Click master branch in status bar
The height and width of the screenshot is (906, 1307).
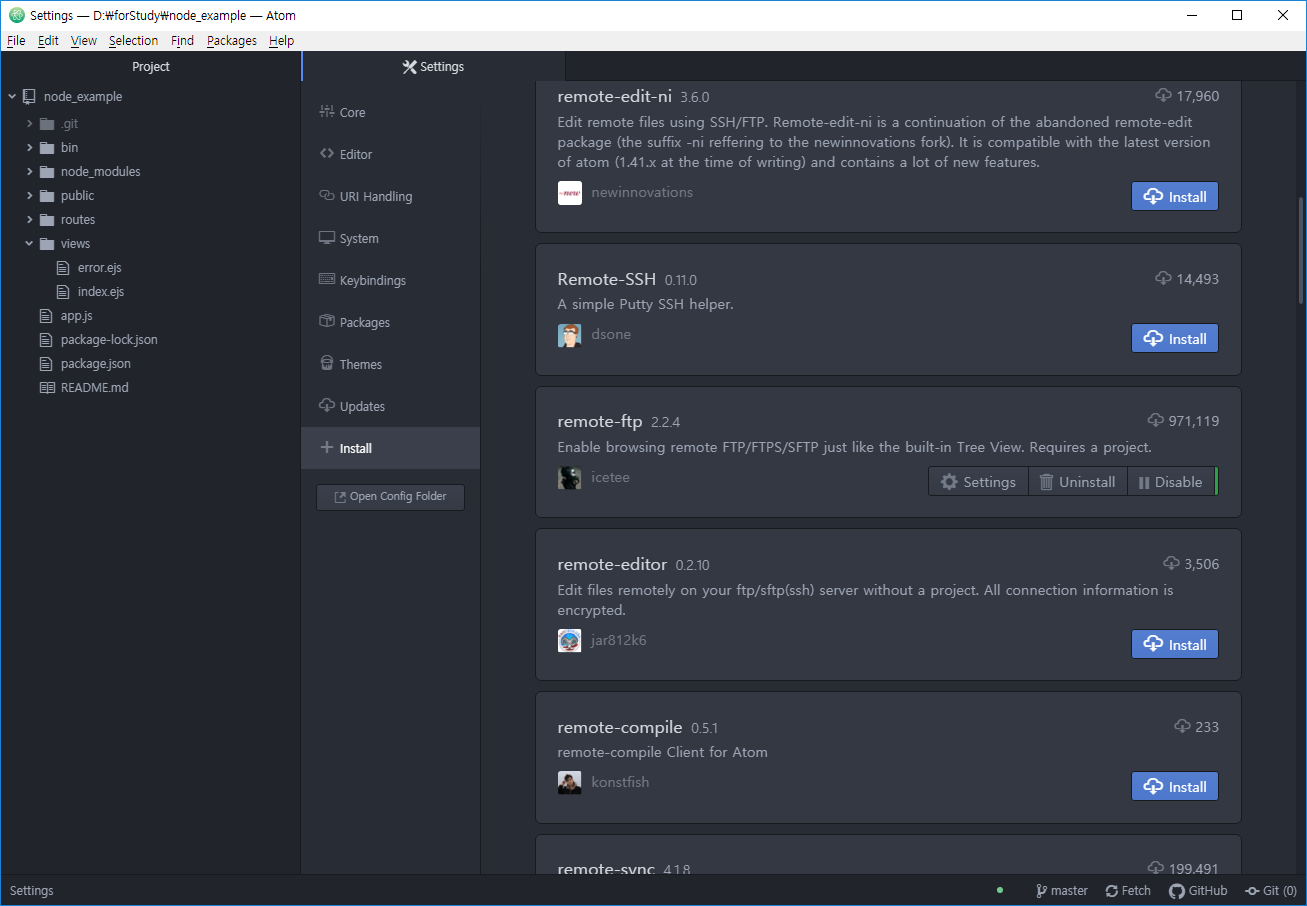(1061, 891)
